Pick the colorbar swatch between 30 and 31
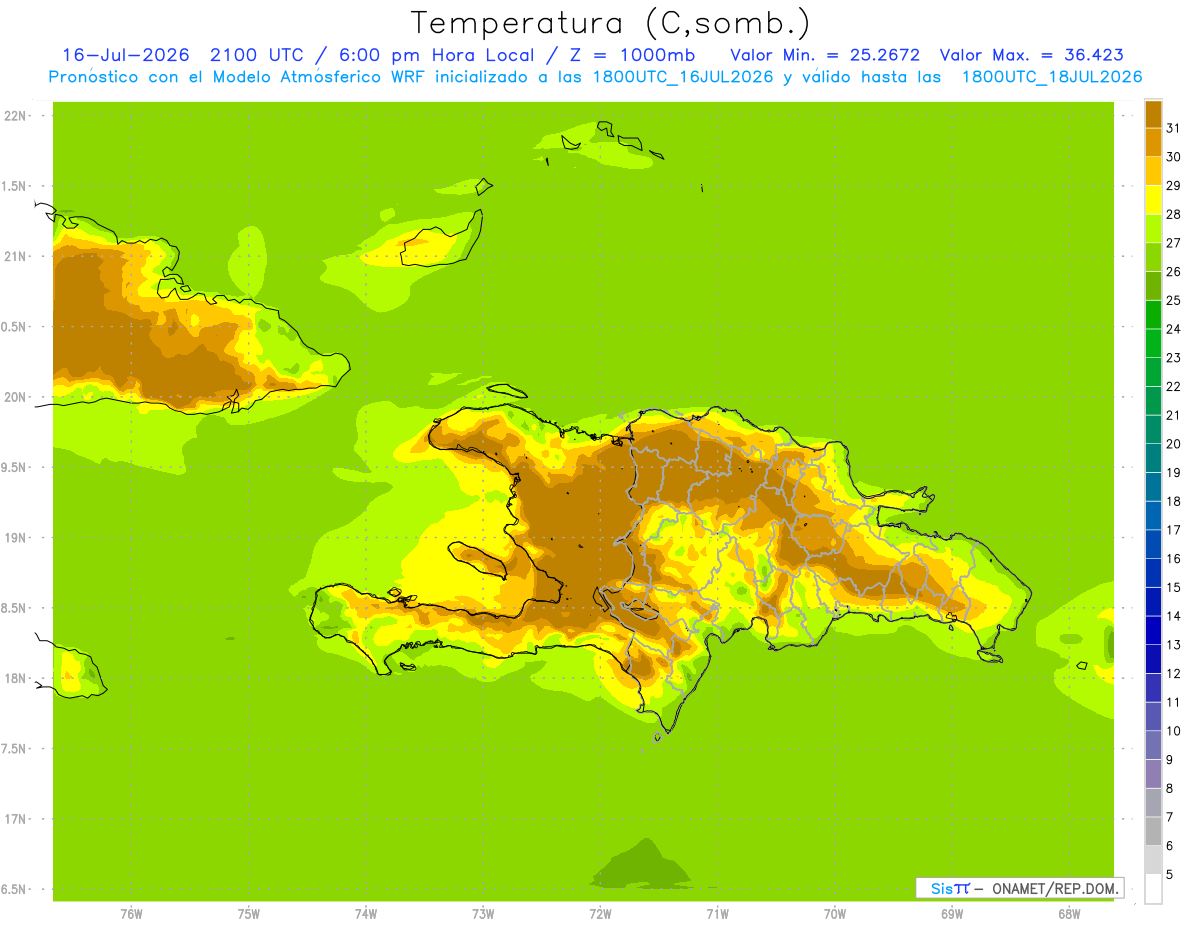 [1153, 142]
